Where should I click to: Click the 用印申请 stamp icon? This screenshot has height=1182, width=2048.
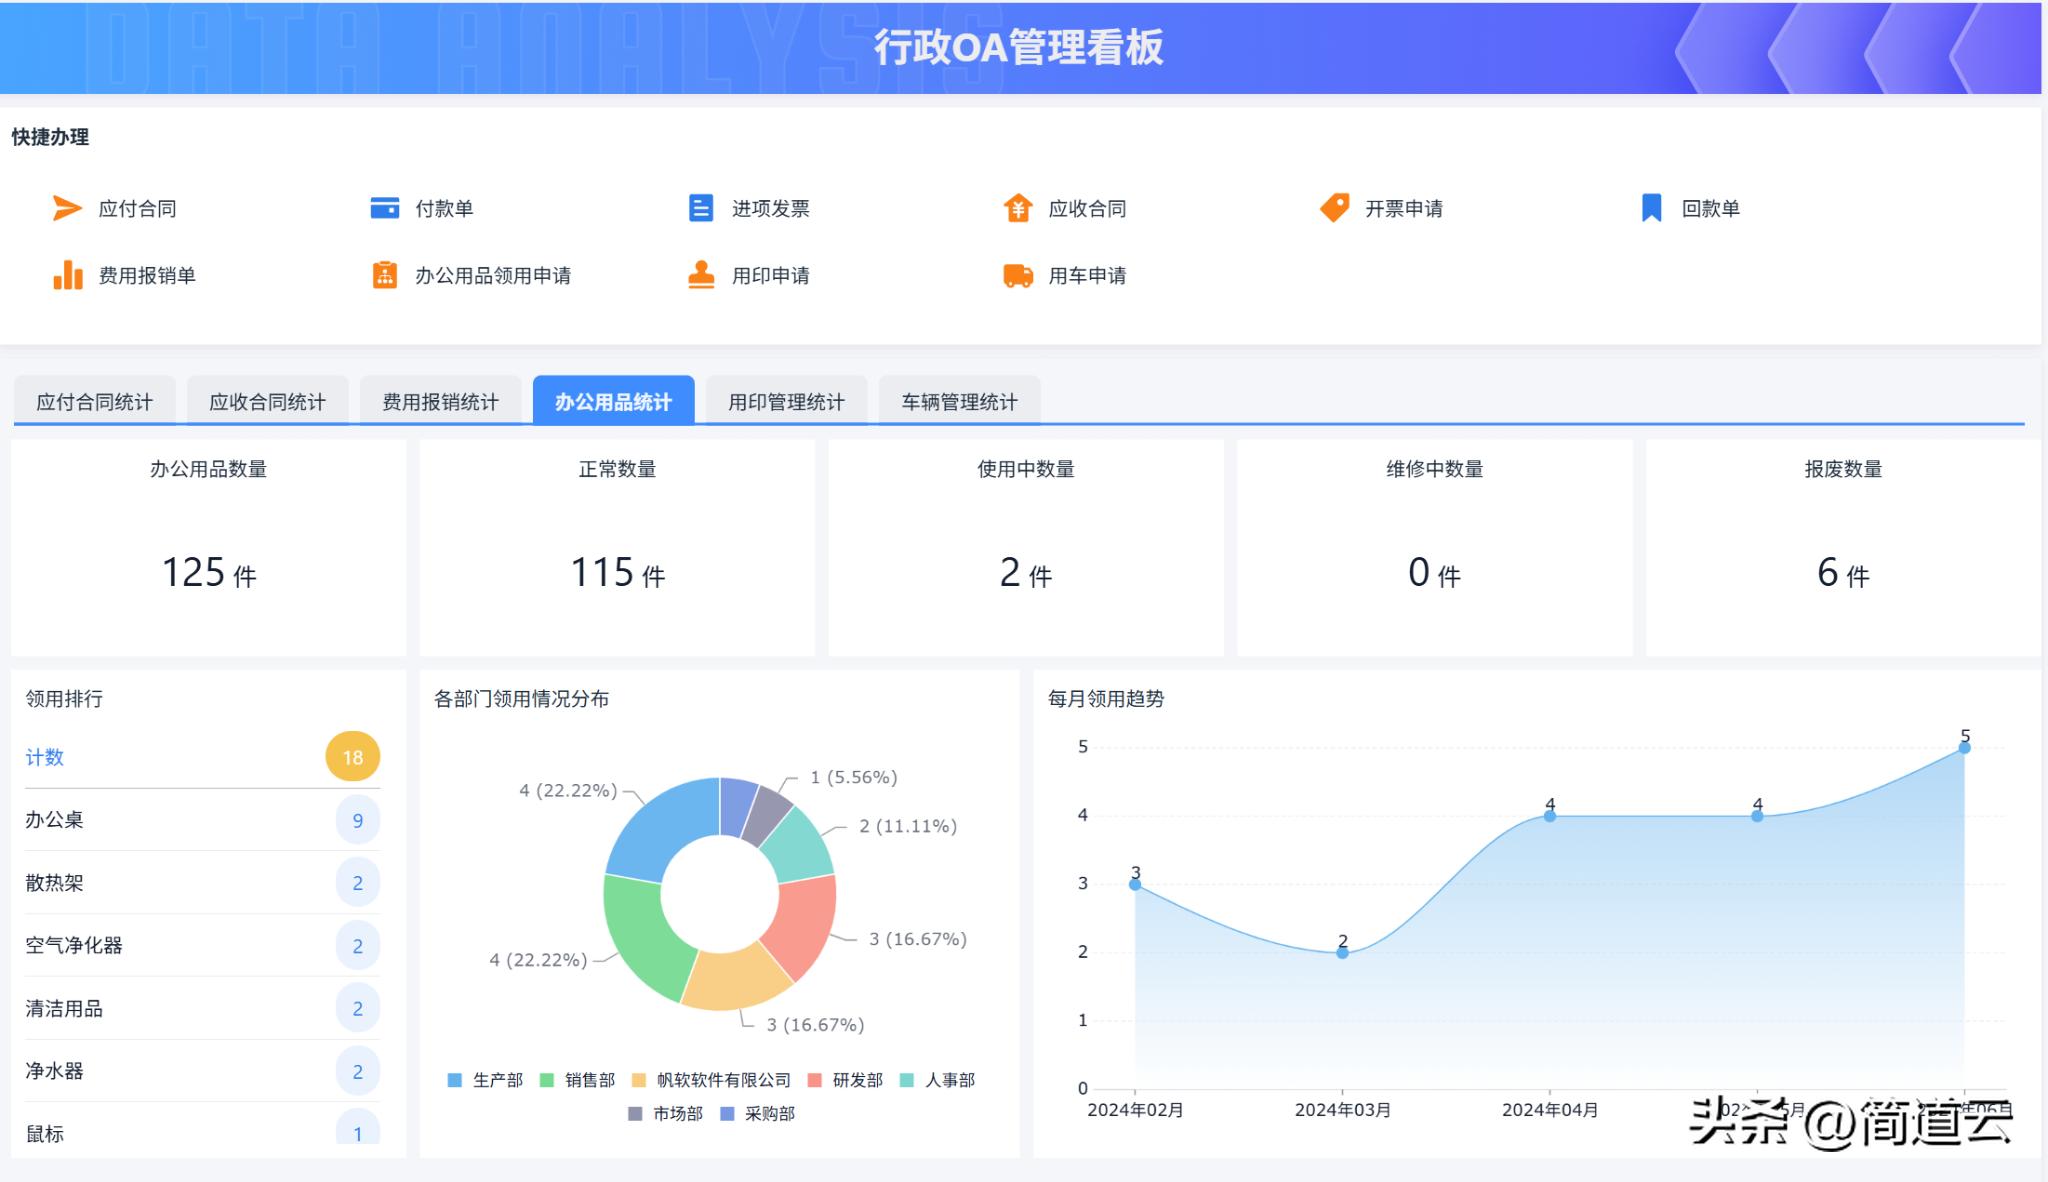tap(701, 275)
